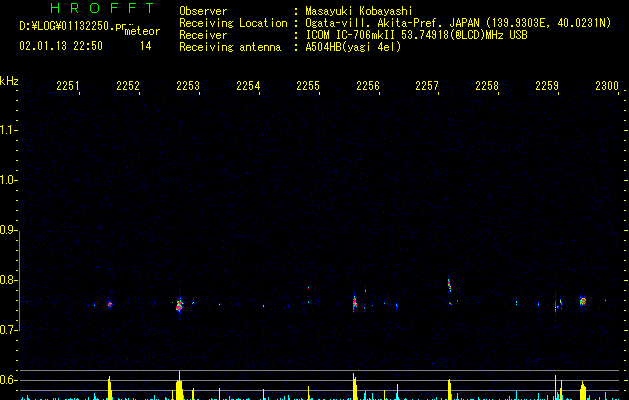
Task: Select antenna value A504HB(yagi 4el)
Action: tap(353, 47)
